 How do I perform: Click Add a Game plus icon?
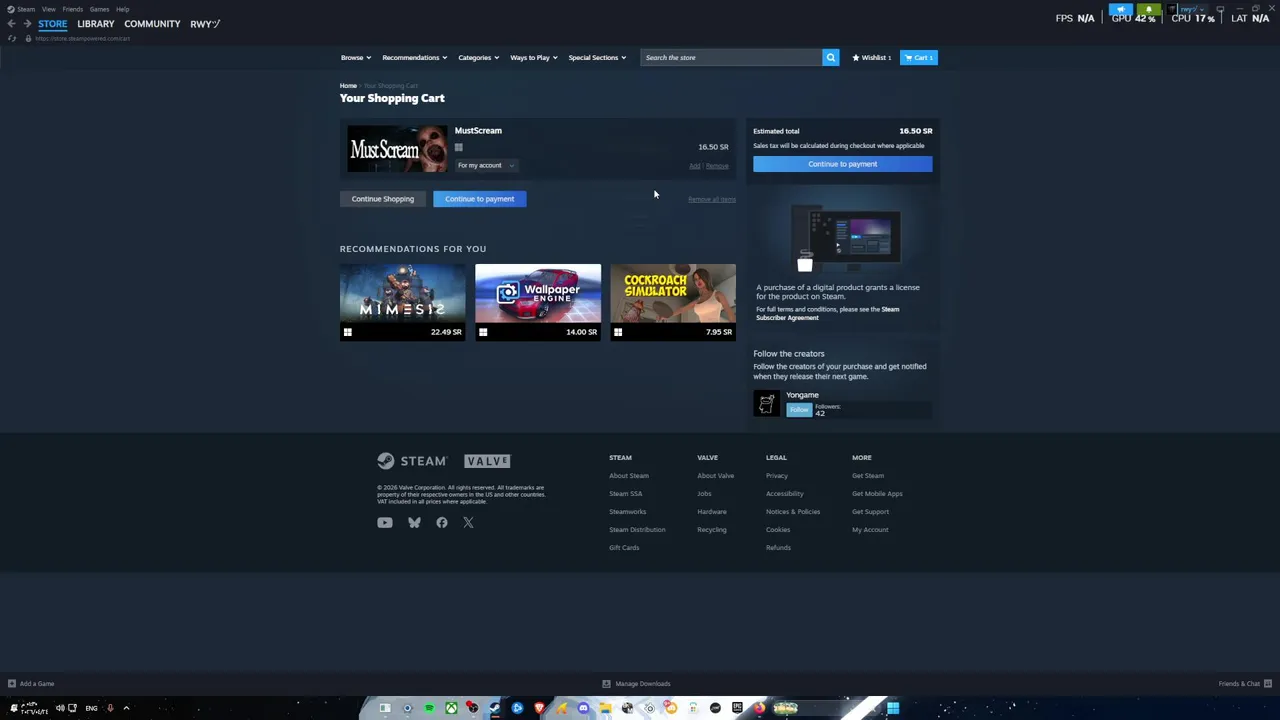[11, 684]
